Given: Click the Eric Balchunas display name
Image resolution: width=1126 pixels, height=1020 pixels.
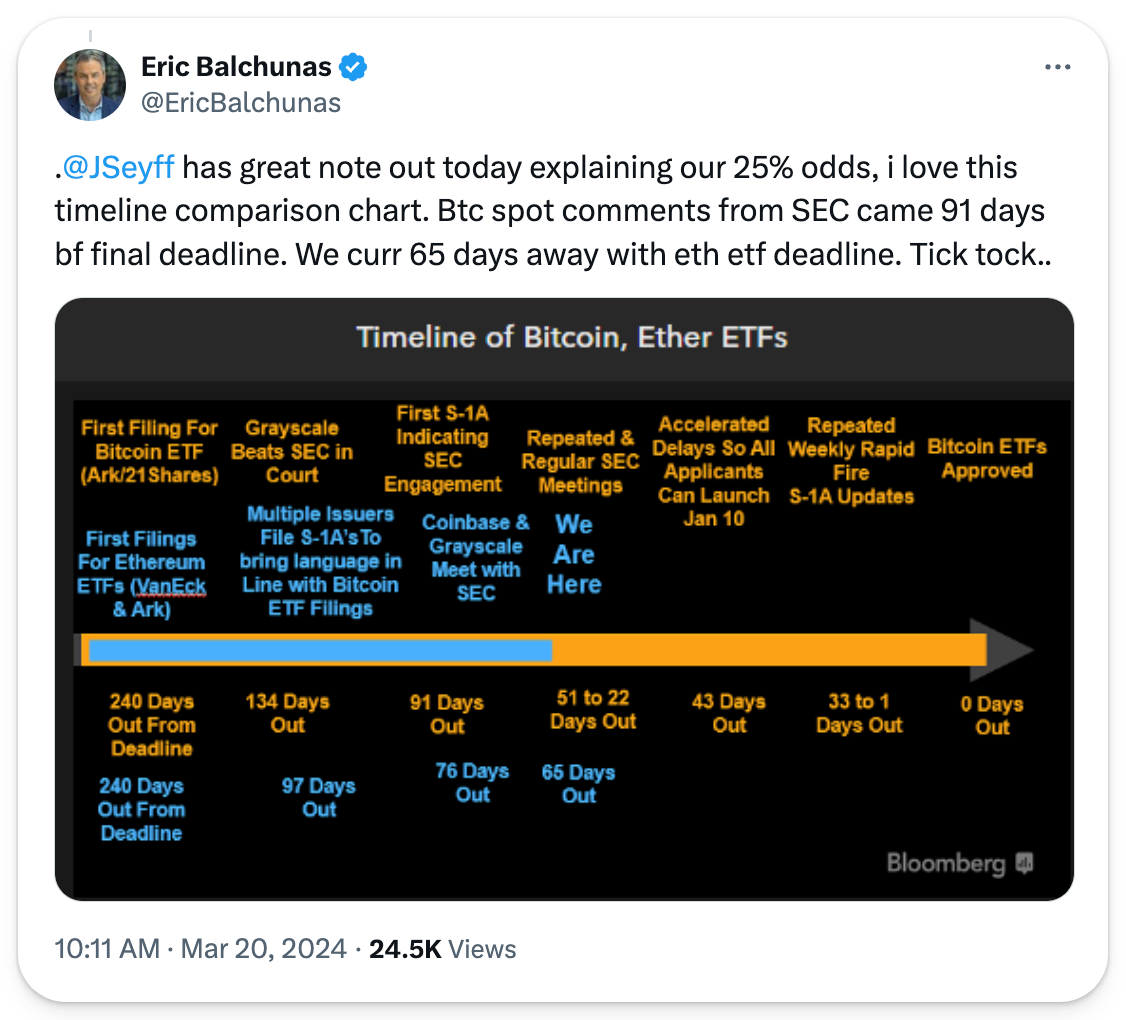Looking at the screenshot, I should click(x=236, y=68).
